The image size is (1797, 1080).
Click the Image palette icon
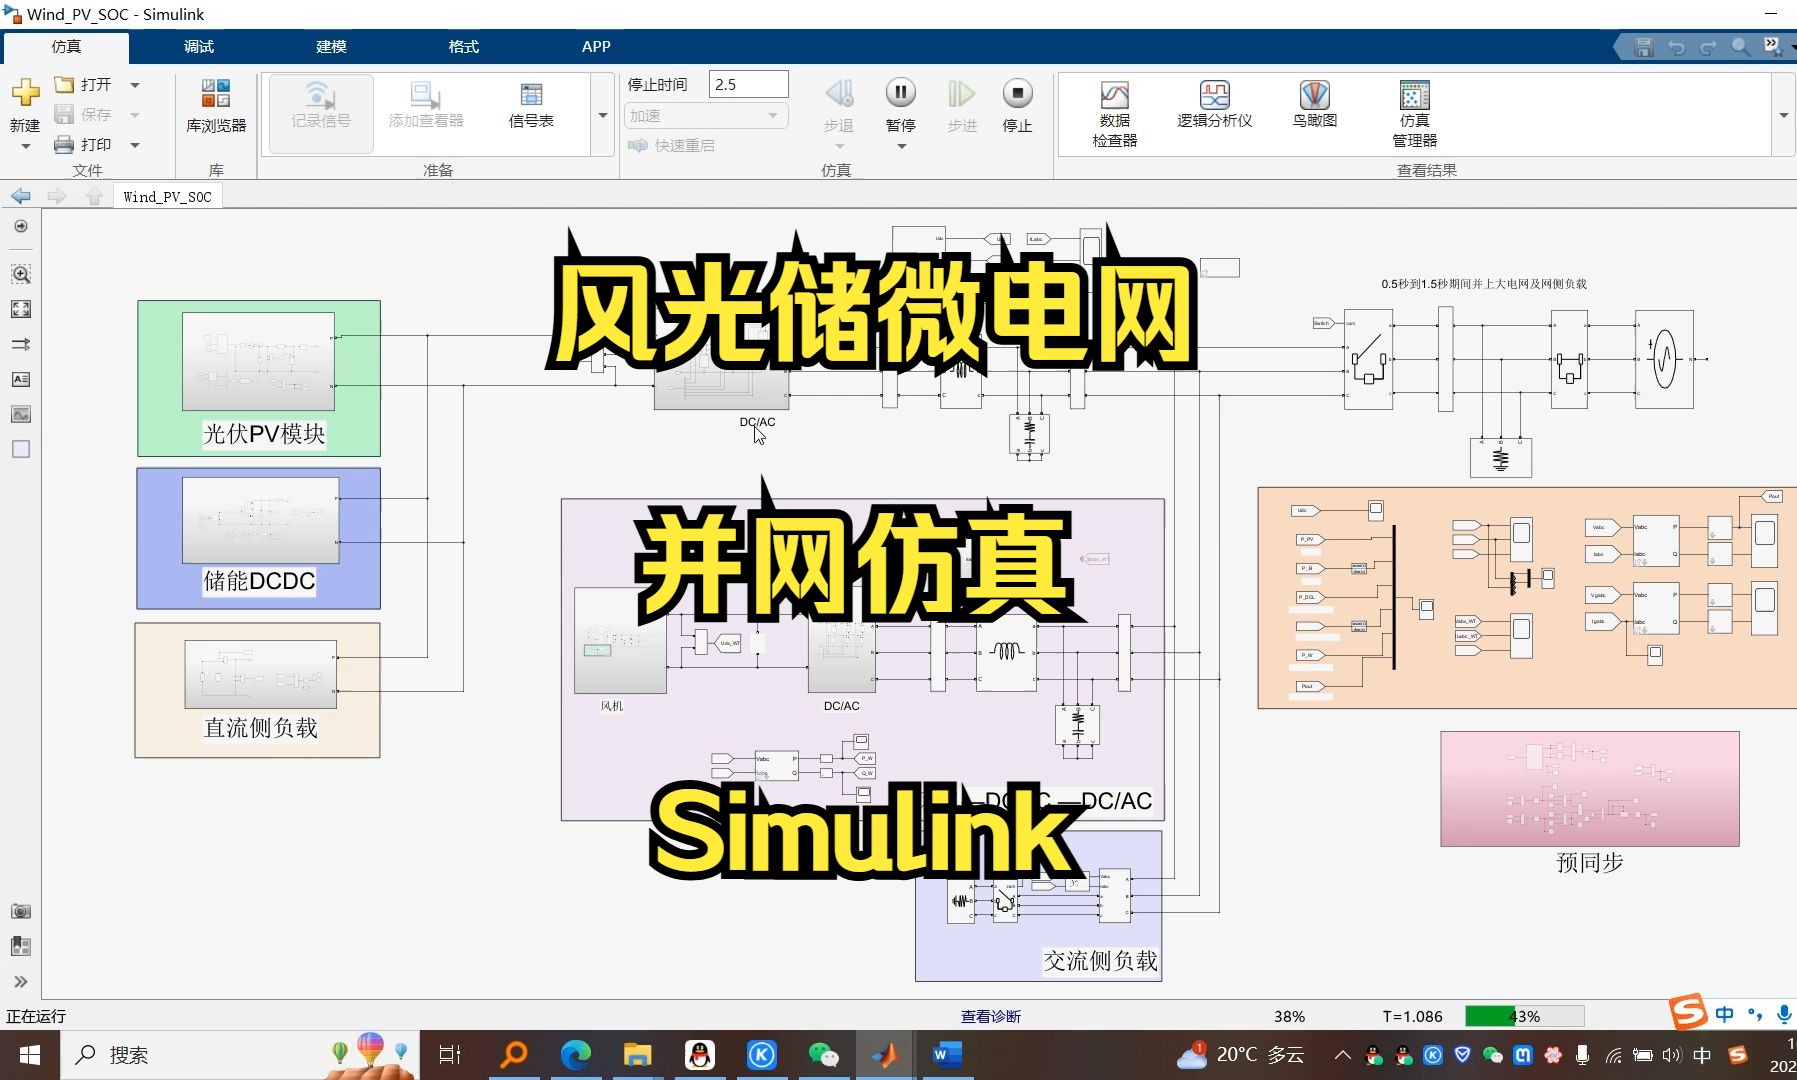pos(20,414)
